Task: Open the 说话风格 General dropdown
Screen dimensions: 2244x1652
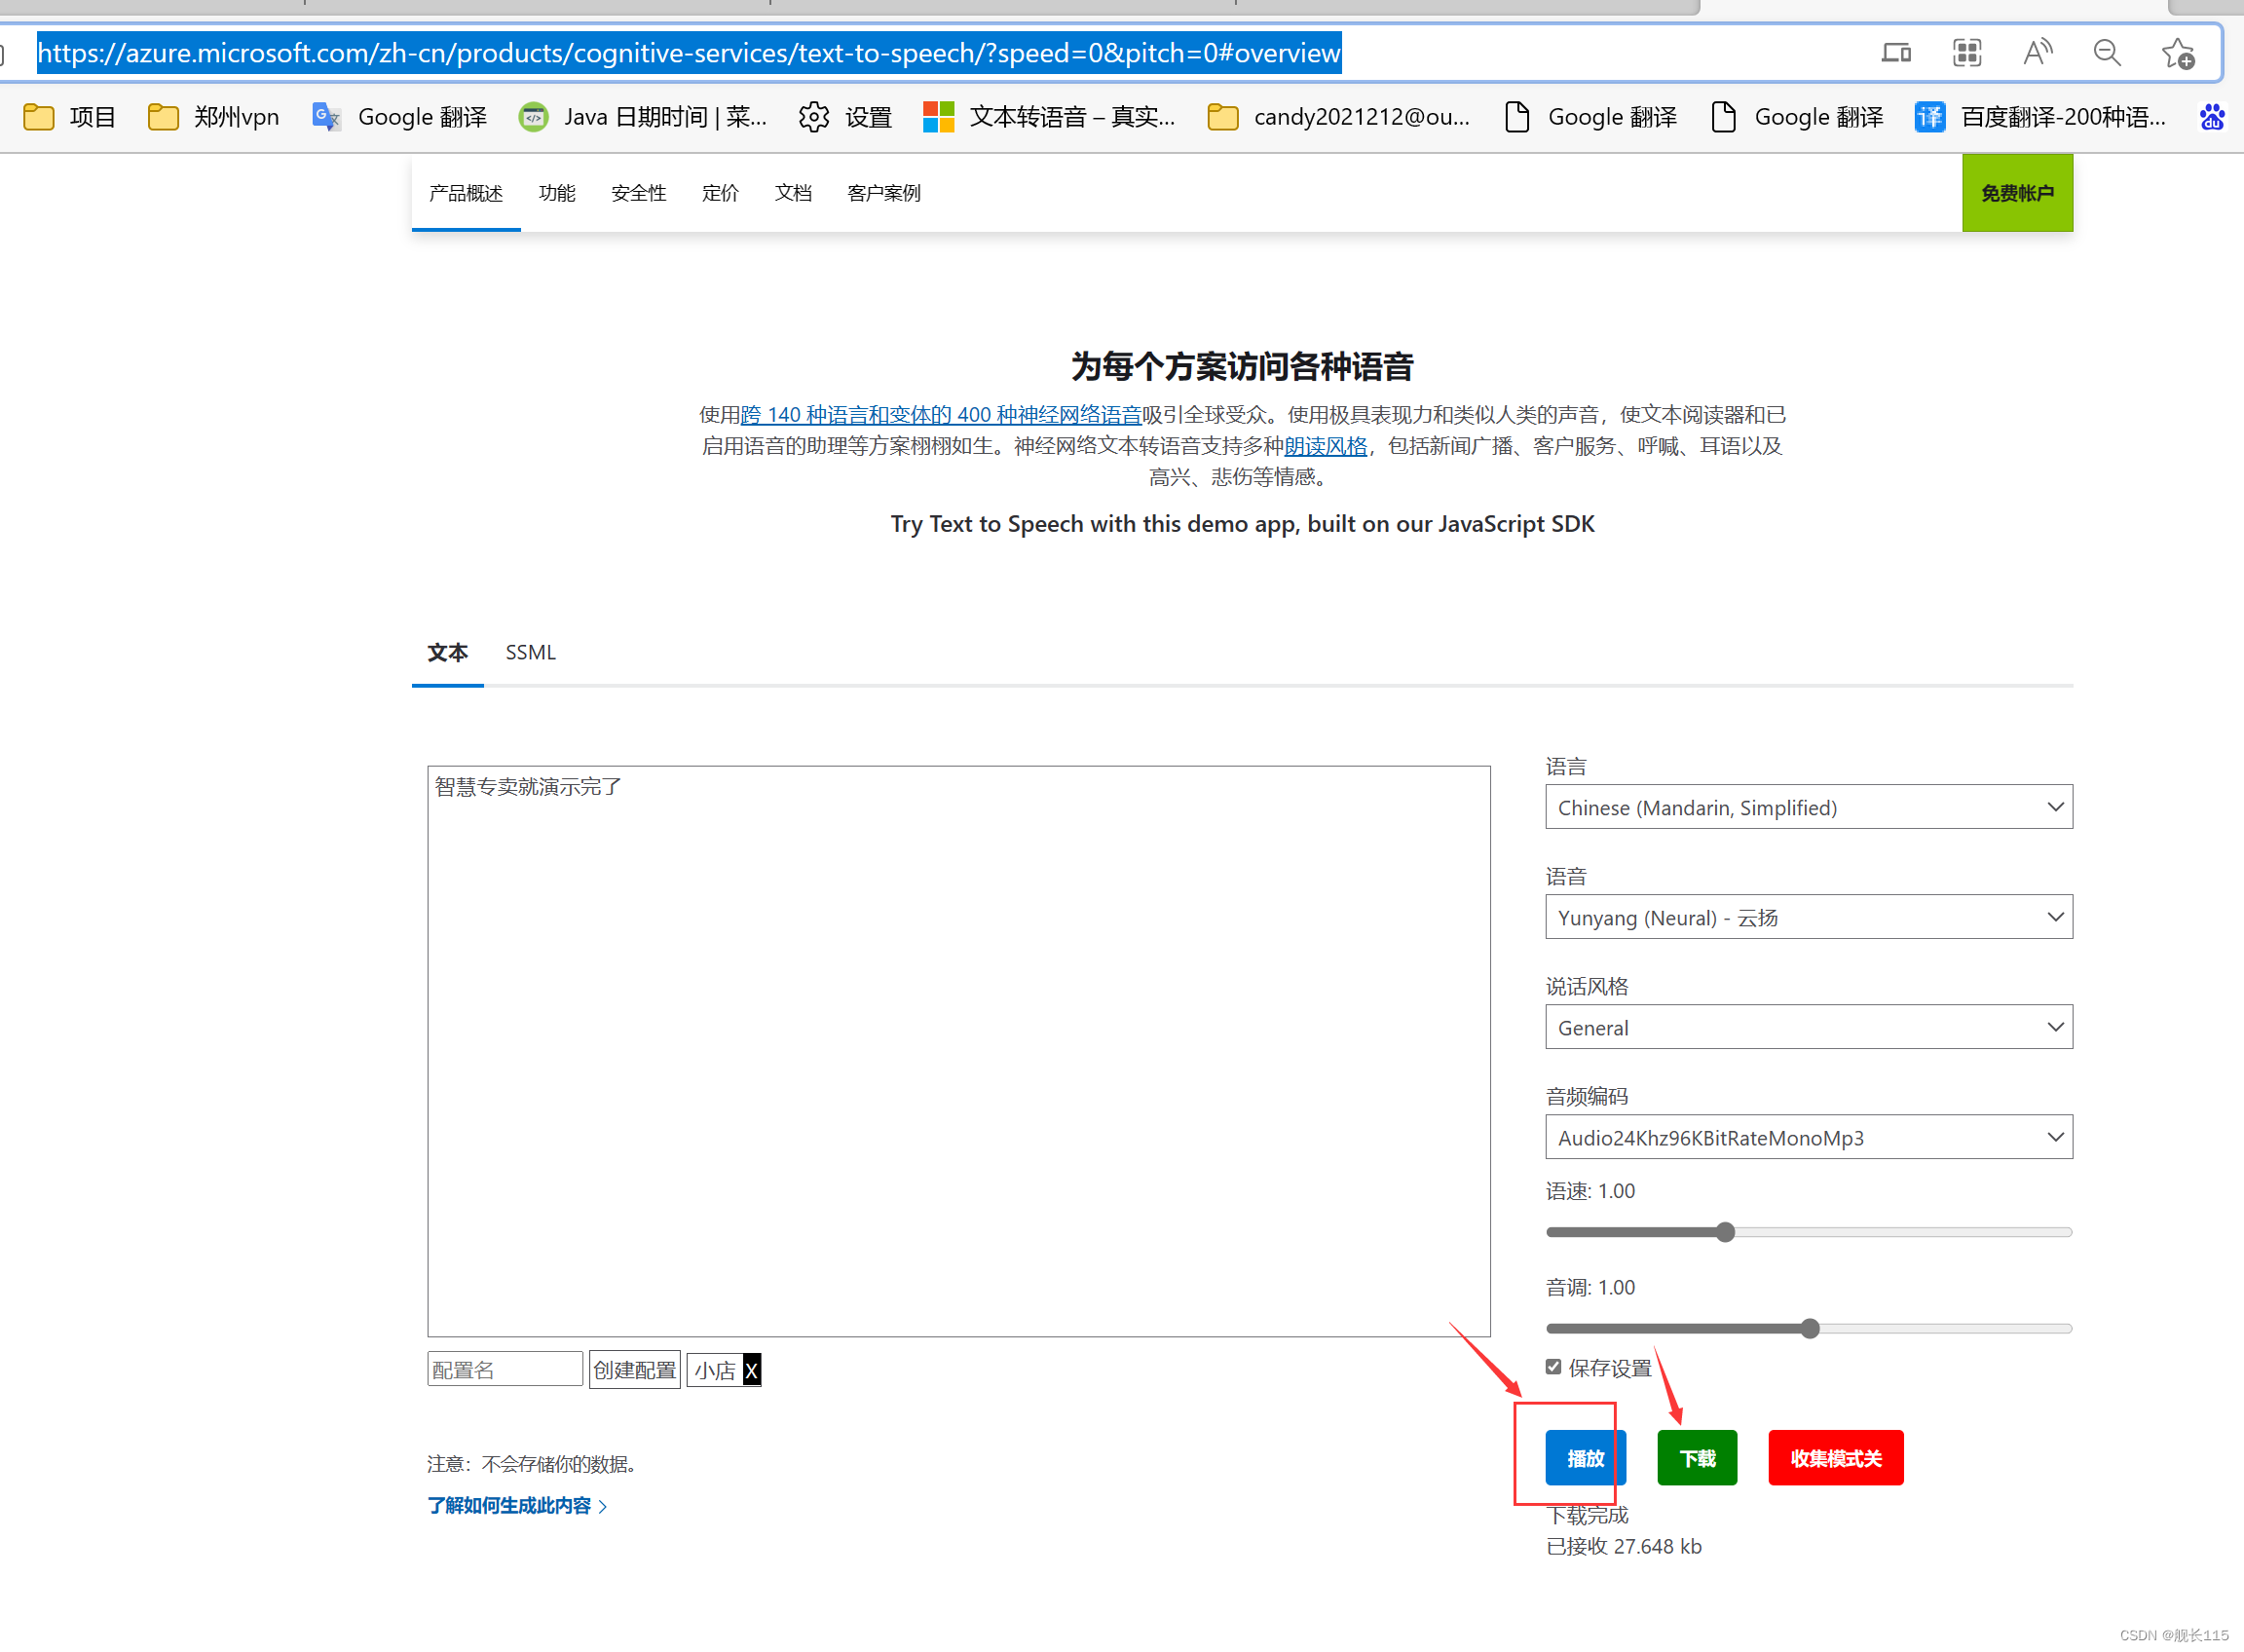Action: click(1808, 1027)
